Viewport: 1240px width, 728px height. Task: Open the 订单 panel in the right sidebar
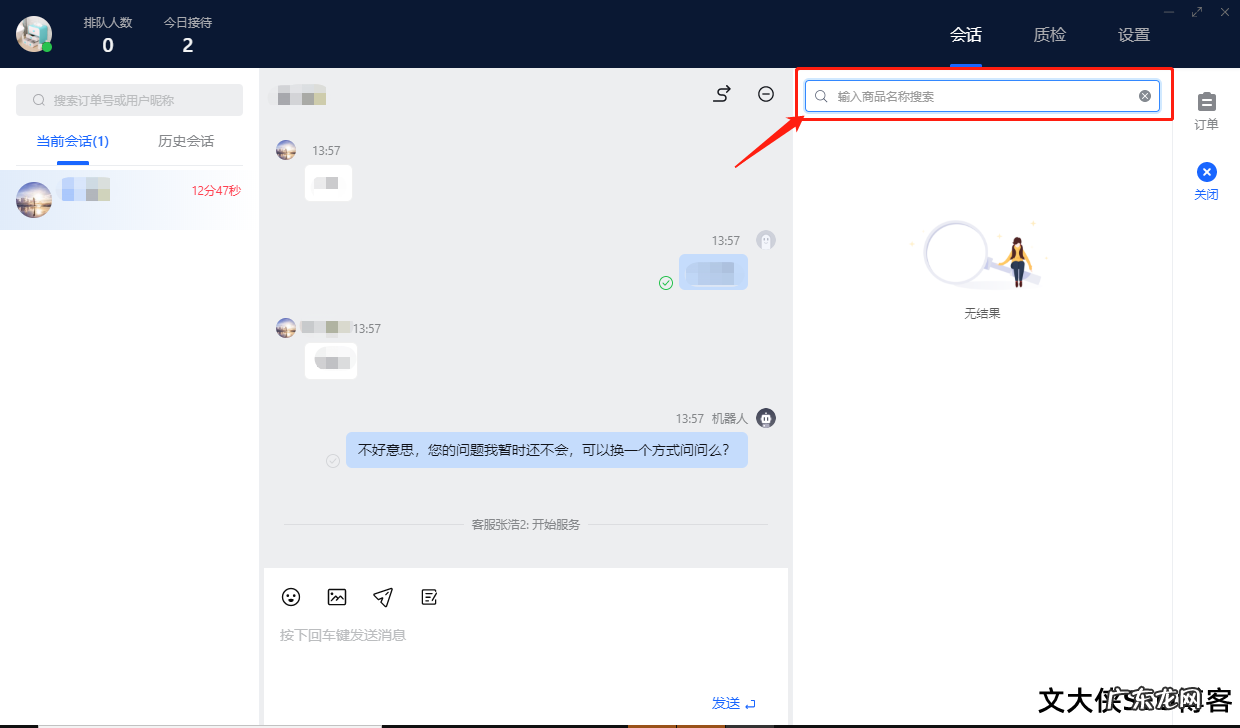point(1206,110)
